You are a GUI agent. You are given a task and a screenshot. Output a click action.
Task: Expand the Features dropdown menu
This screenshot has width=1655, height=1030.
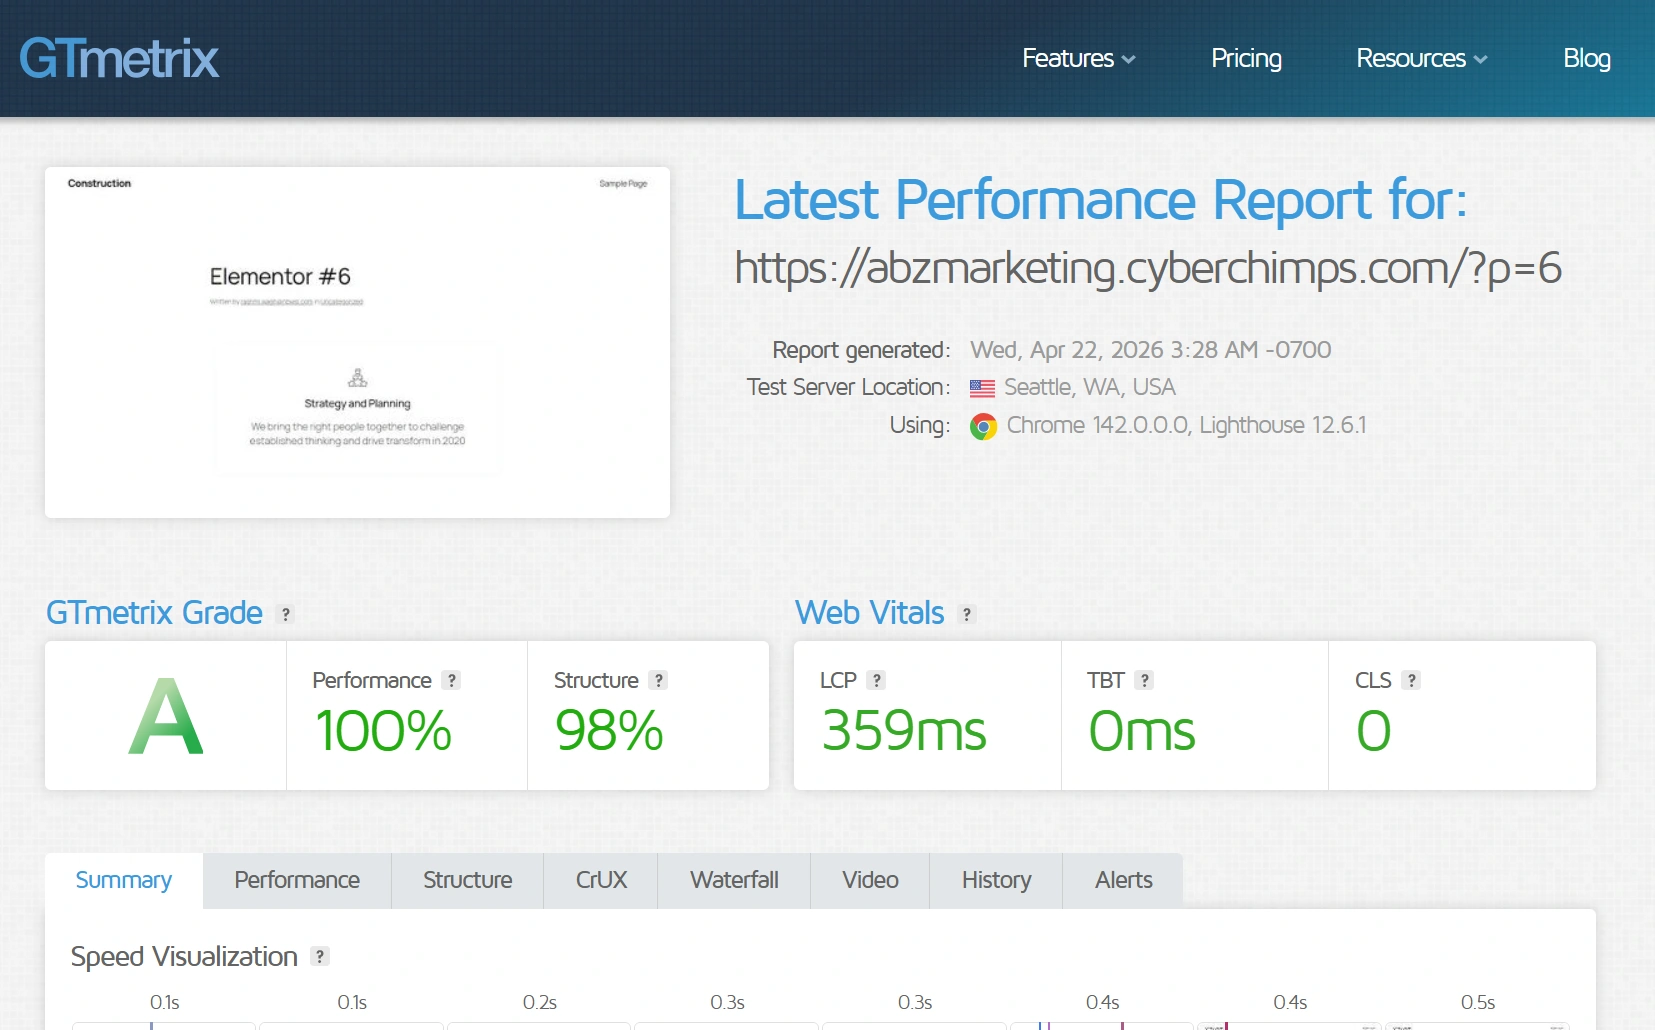(1078, 58)
